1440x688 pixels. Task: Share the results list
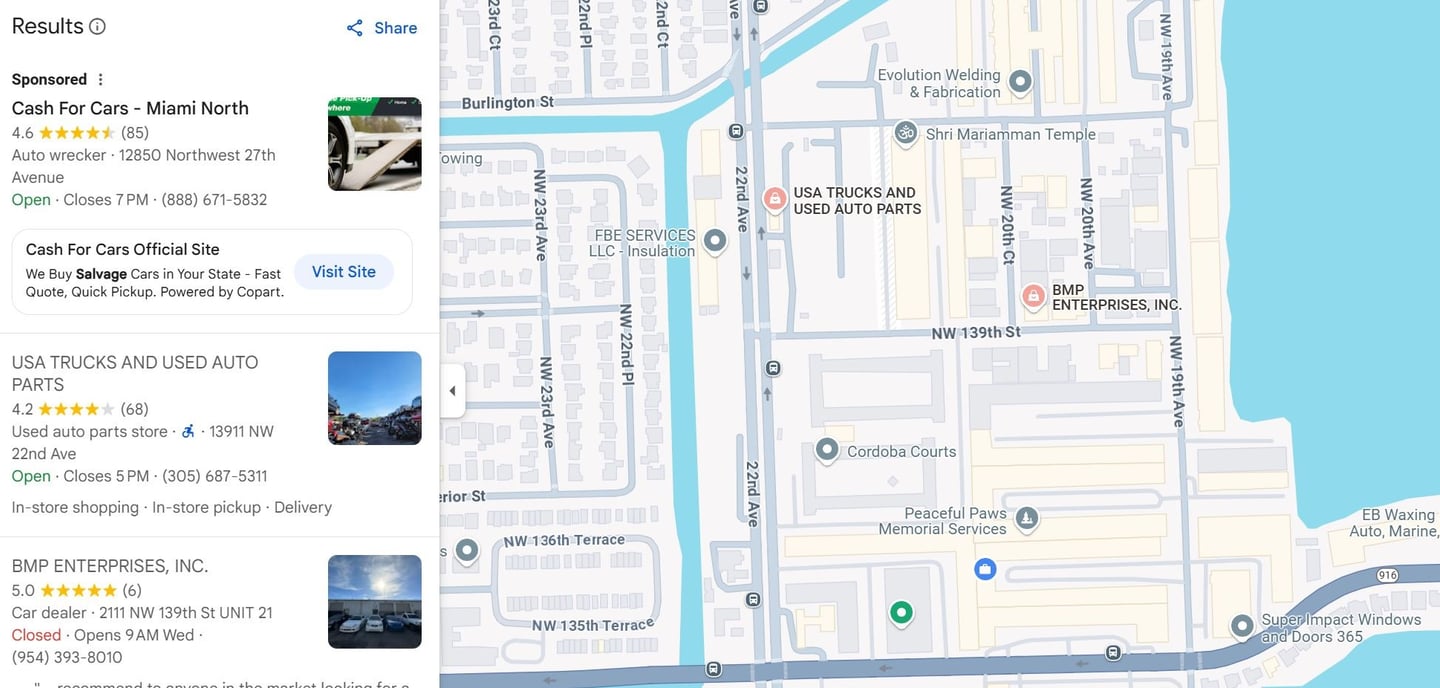point(382,28)
